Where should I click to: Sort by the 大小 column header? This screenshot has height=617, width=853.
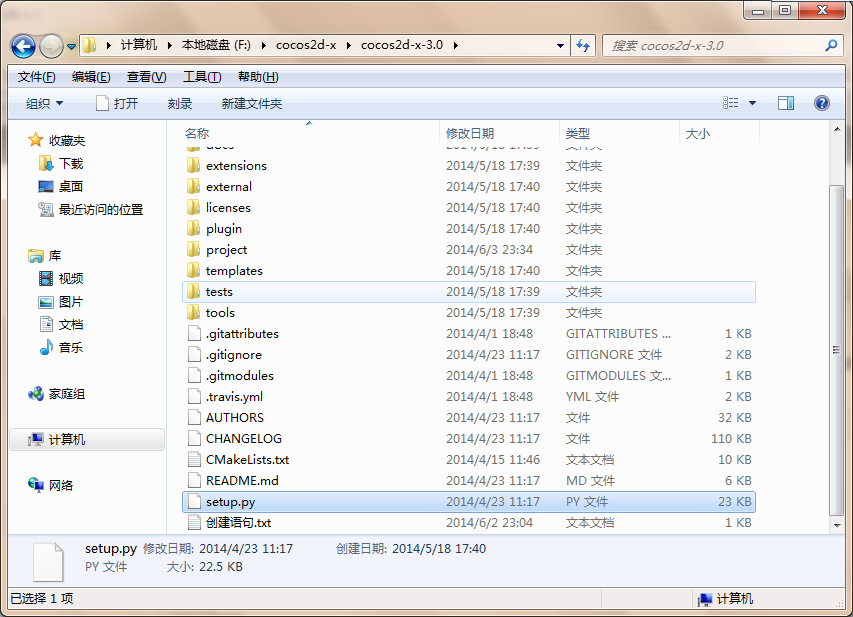pos(697,134)
